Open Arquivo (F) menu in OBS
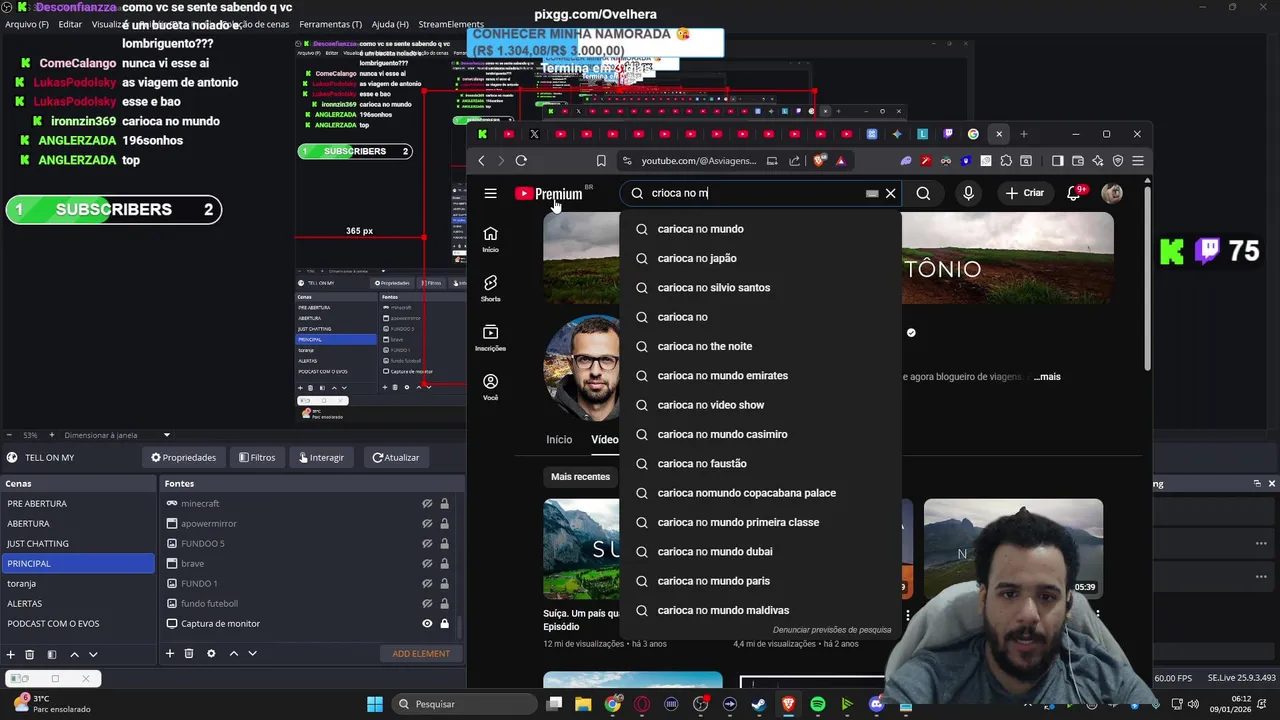 27,24
